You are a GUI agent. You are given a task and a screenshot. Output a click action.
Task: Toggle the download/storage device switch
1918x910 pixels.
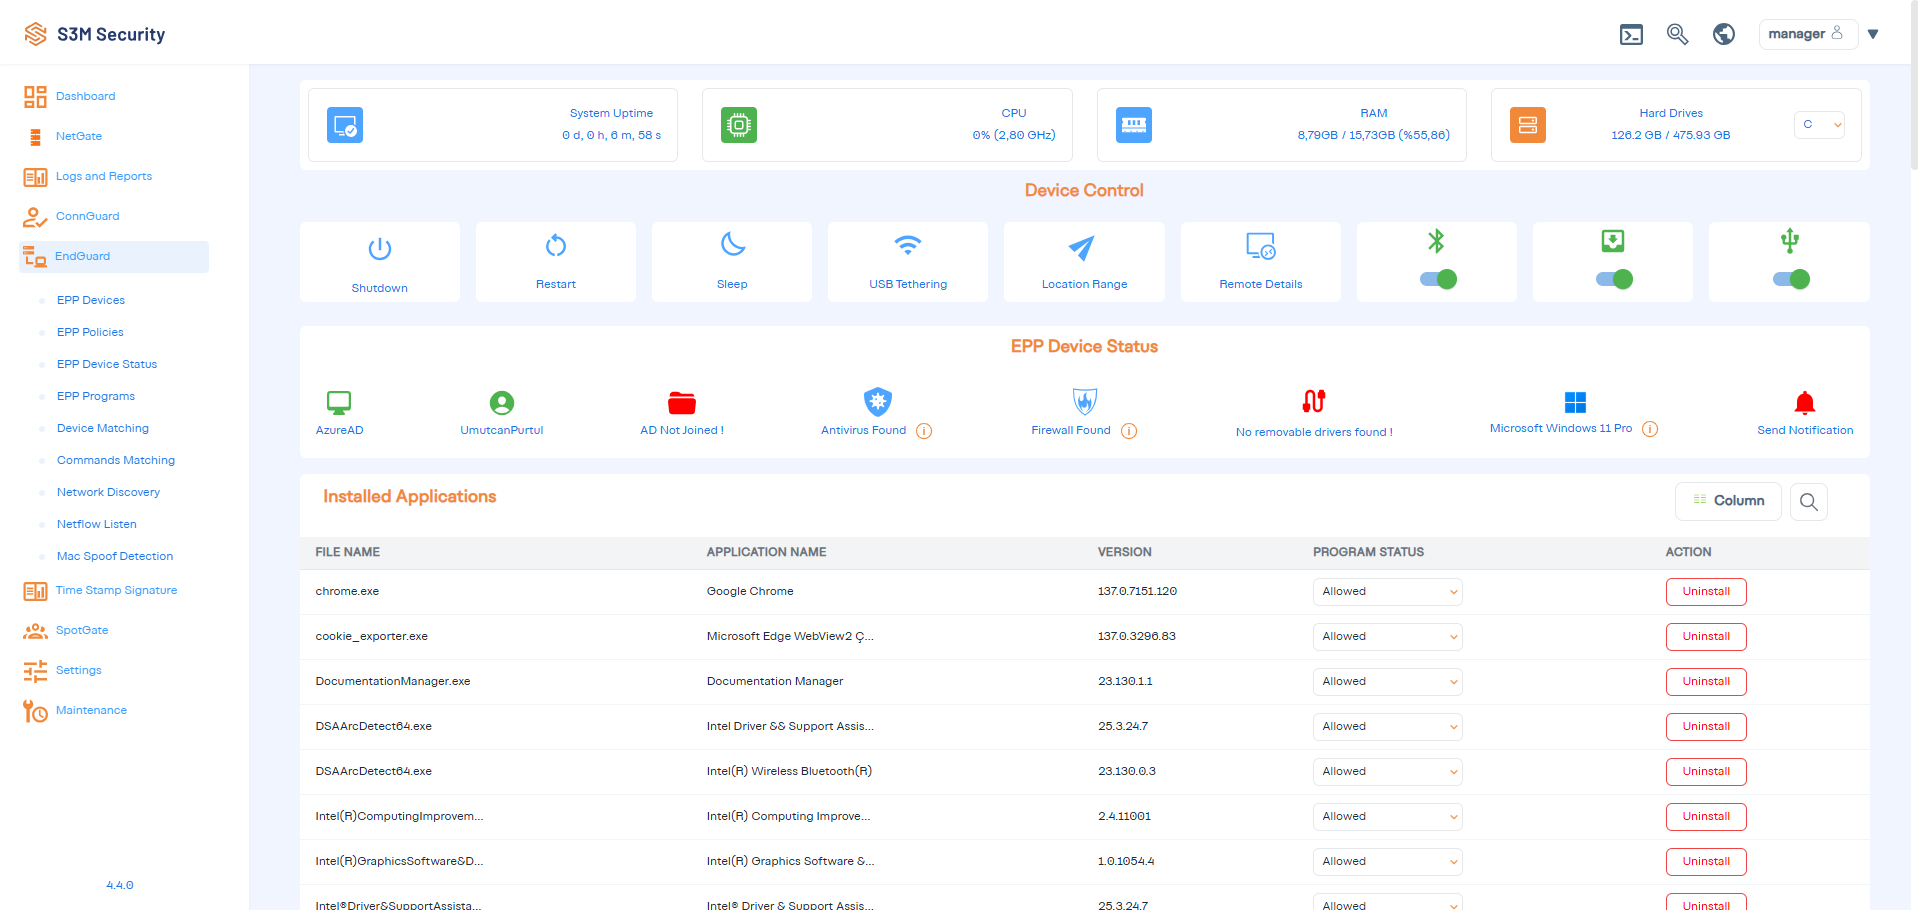click(1614, 279)
